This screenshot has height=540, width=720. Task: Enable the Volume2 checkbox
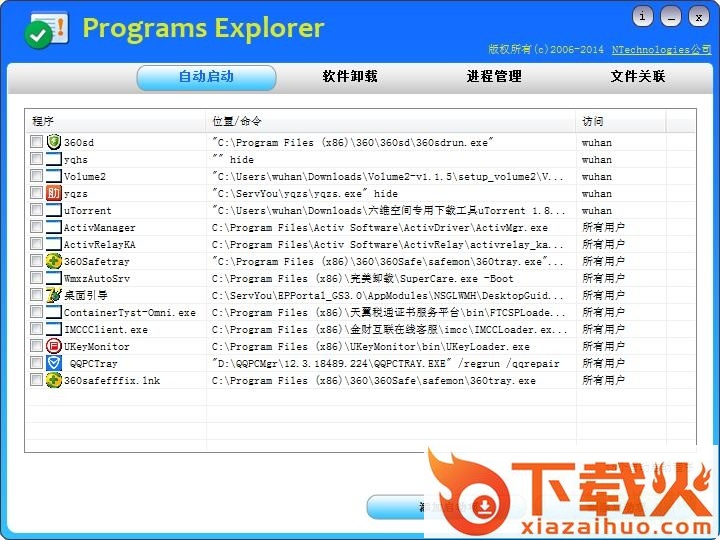(x=36, y=175)
